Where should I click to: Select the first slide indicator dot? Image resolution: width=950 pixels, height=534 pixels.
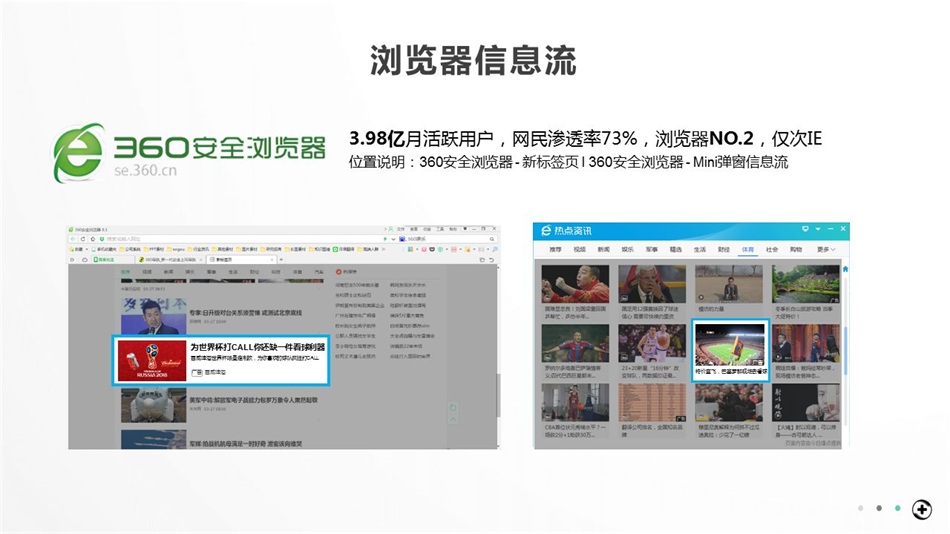point(860,509)
